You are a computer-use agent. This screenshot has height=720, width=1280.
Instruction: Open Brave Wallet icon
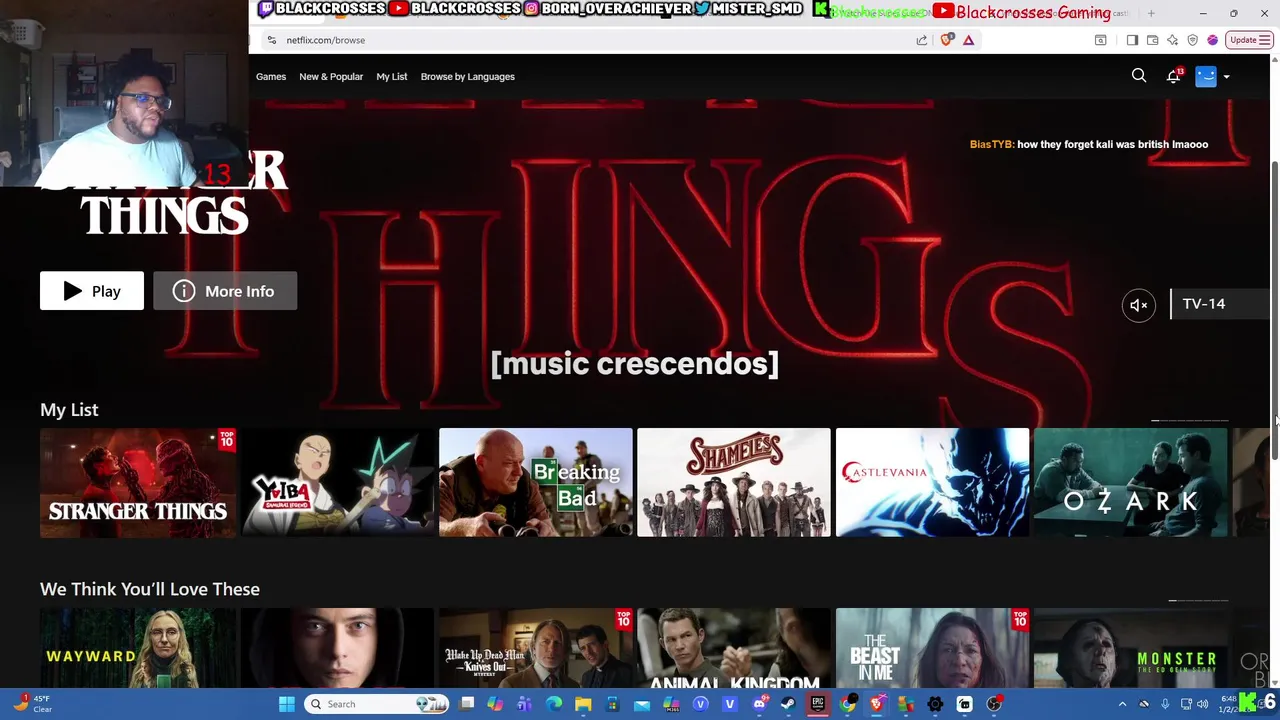[1152, 40]
